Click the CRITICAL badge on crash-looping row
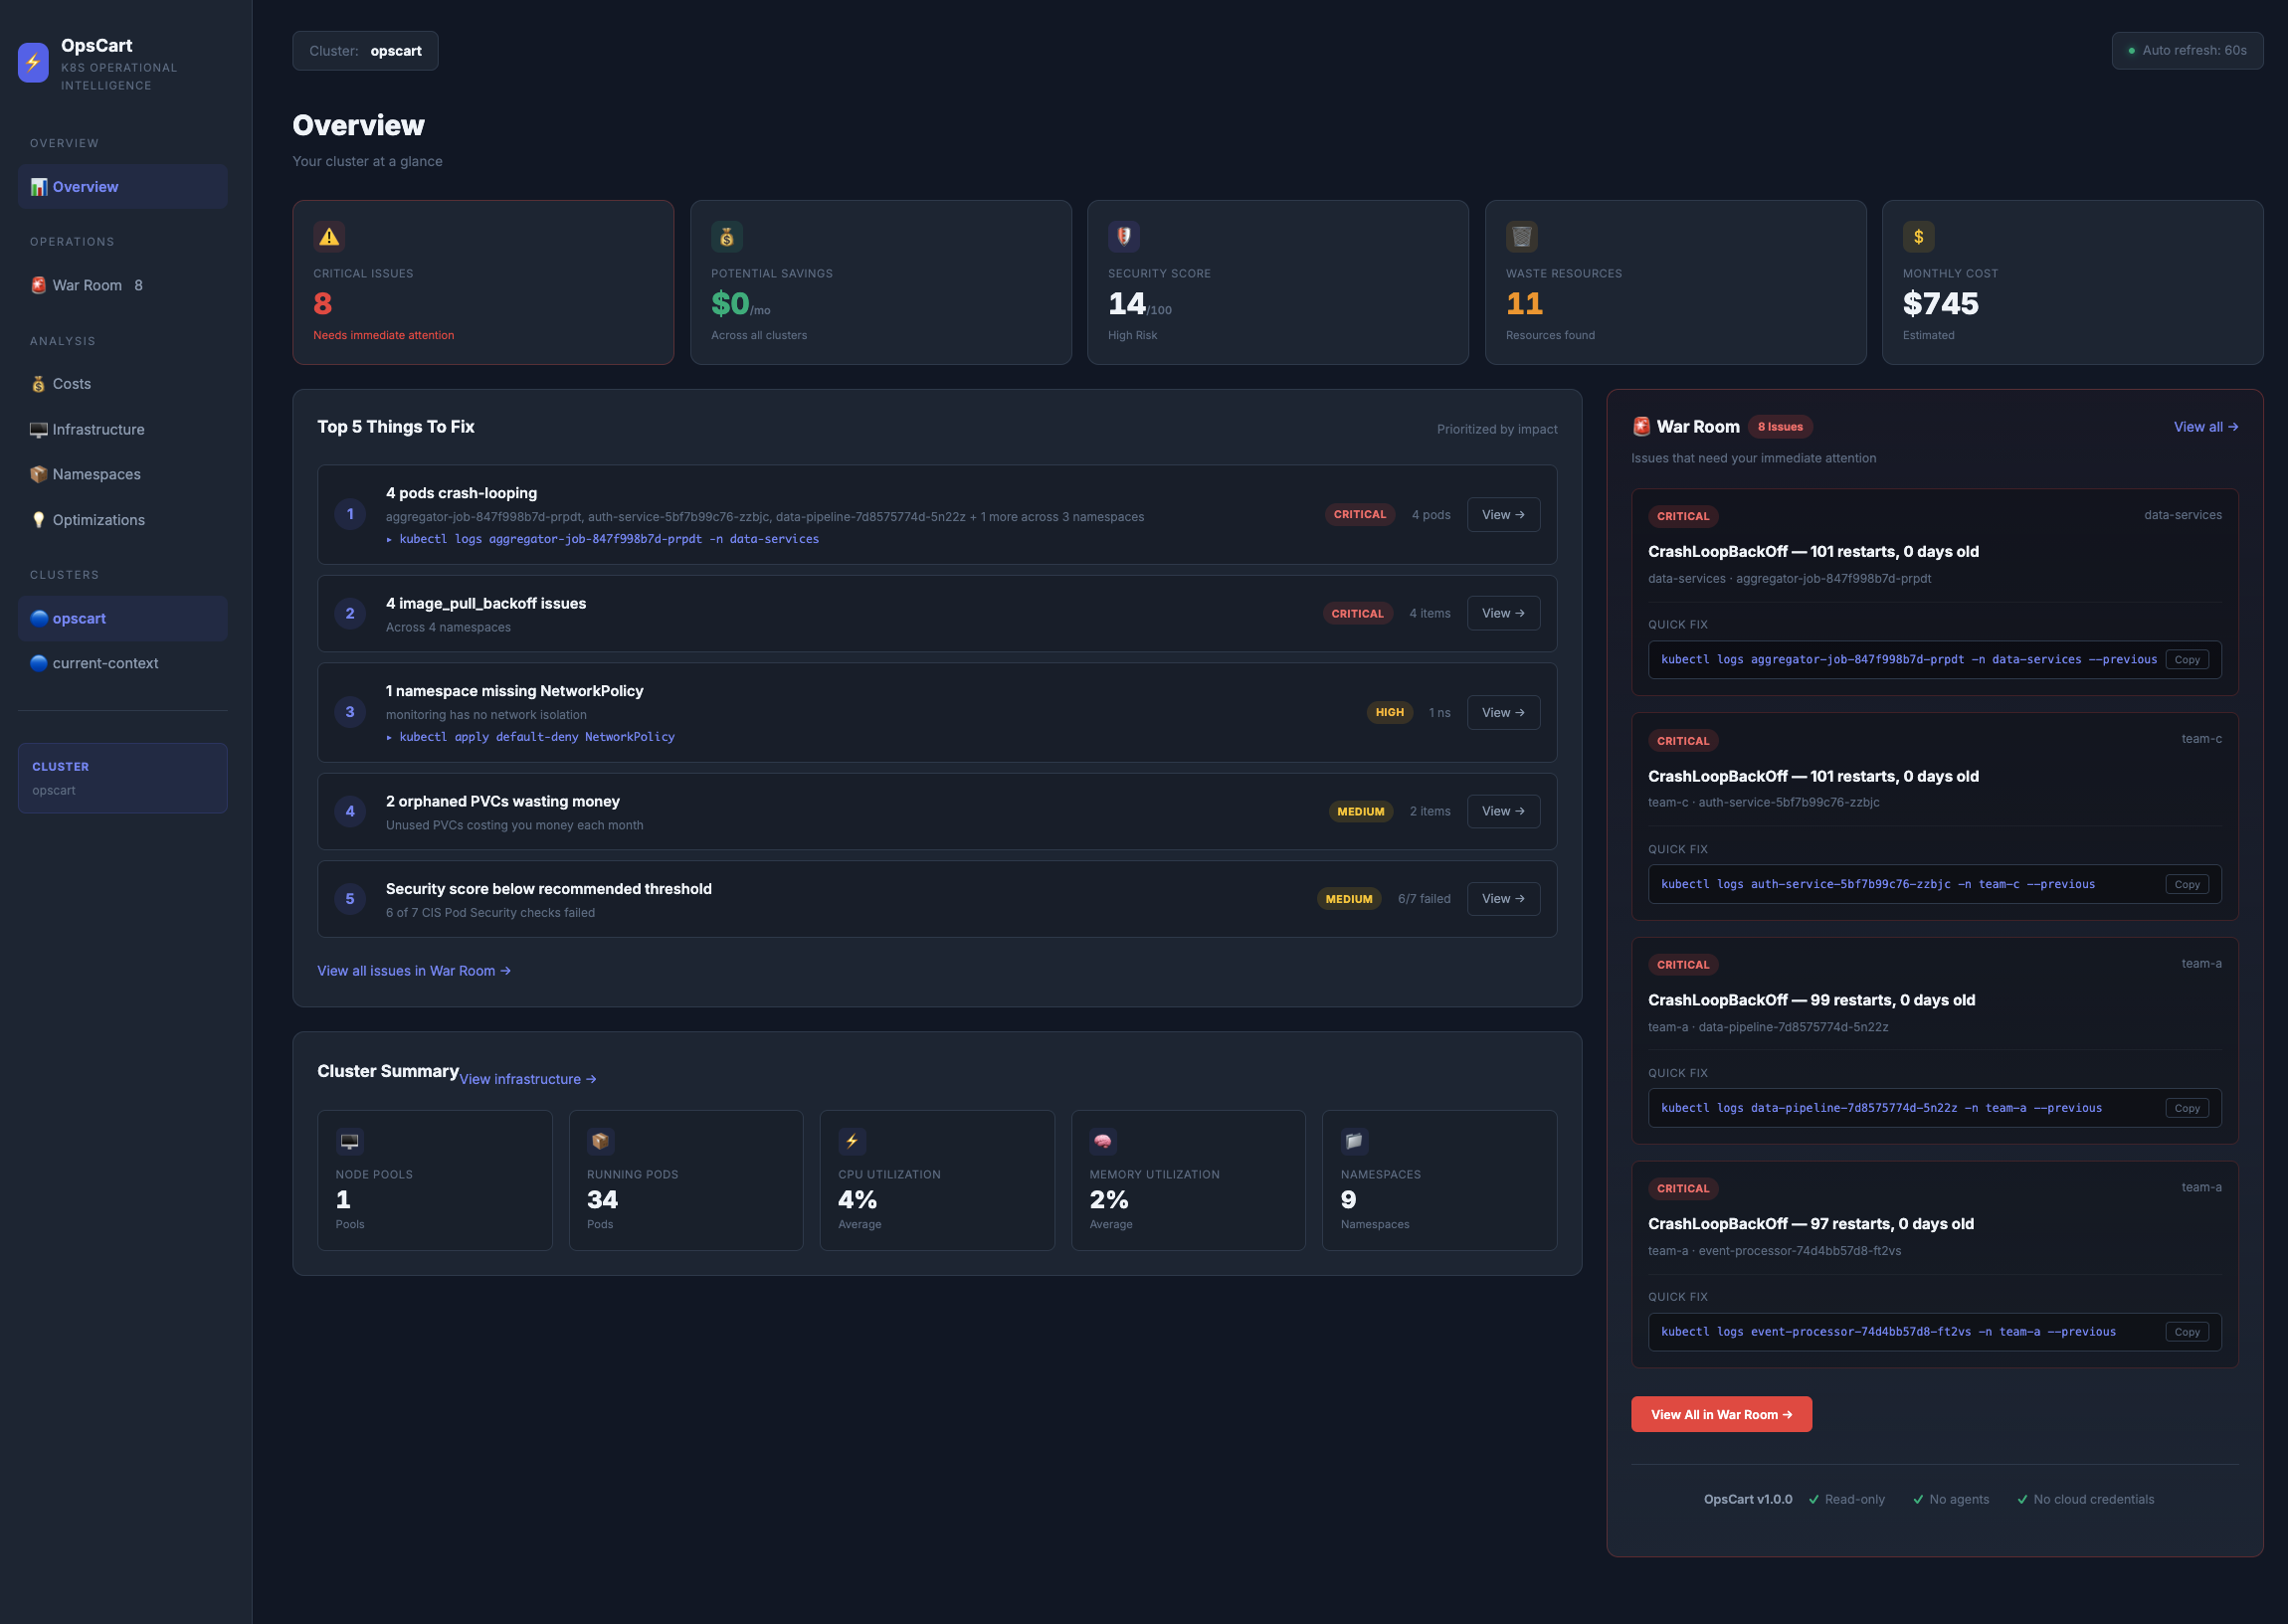2288x1624 pixels. point(1360,515)
